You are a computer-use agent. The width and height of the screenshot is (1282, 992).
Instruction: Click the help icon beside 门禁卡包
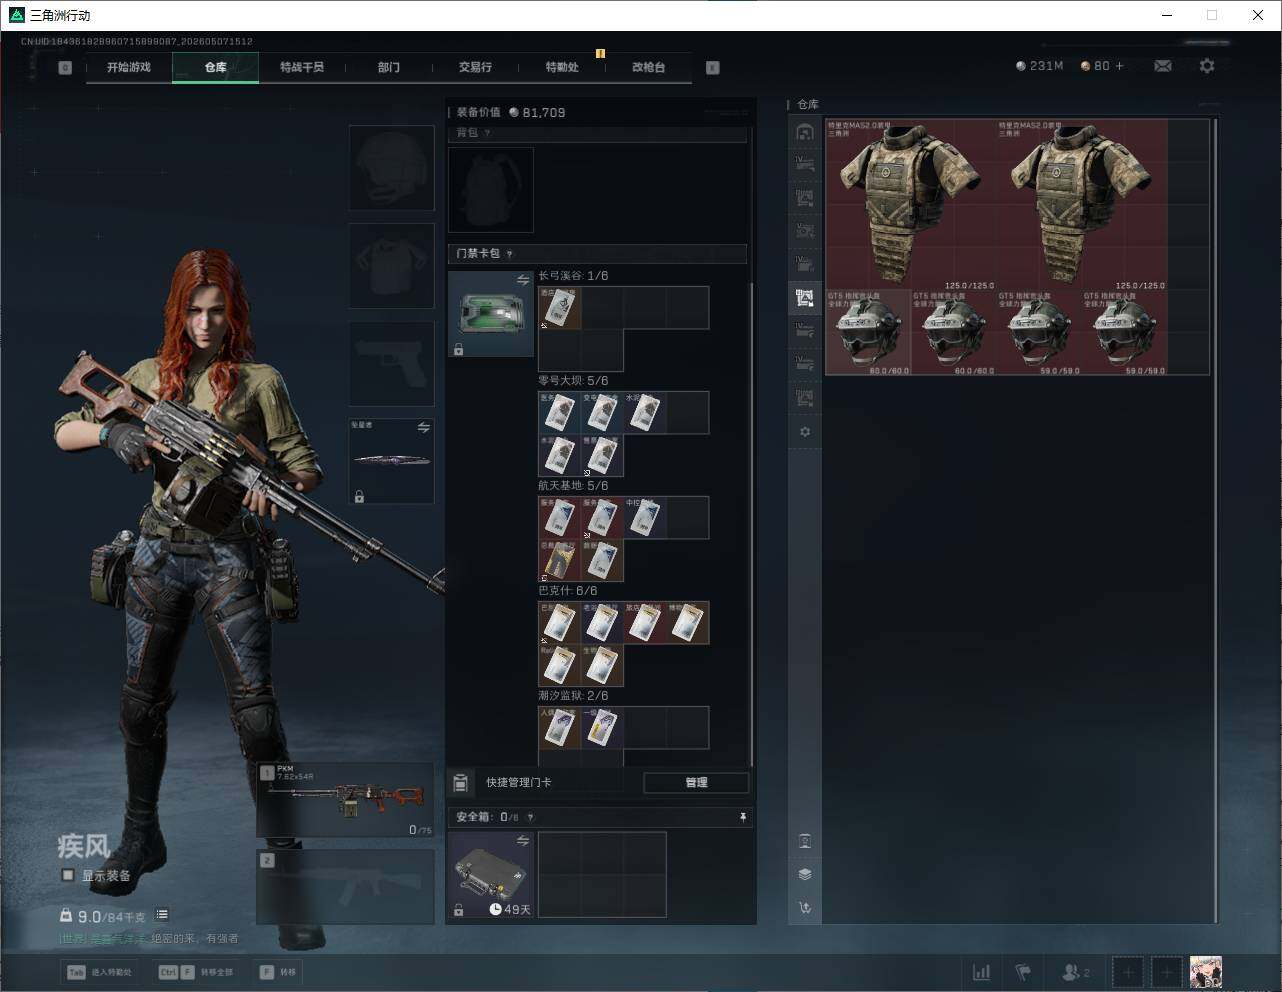(x=510, y=254)
